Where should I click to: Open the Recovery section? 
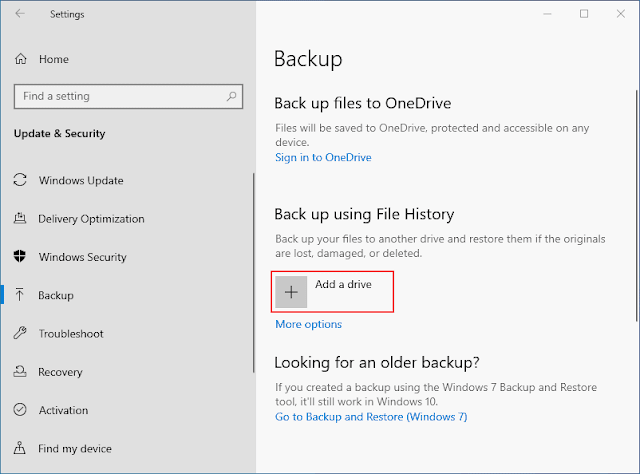click(x=60, y=372)
